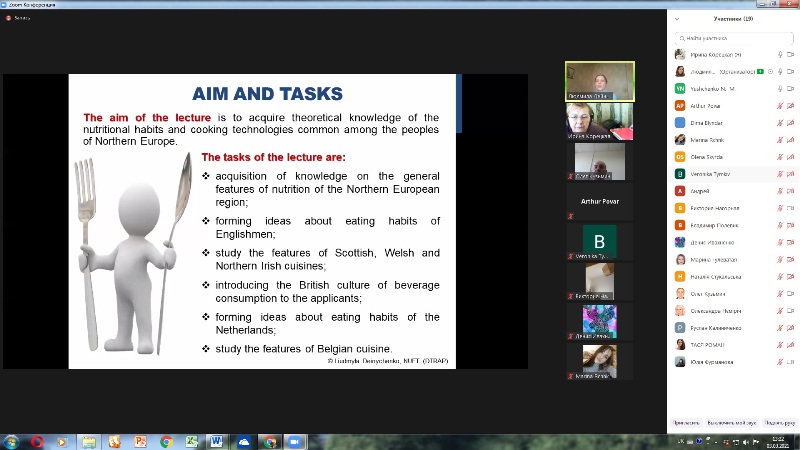Click muted mic icon next to Dima Blynder
The image size is (800, 450).
click(780, 123)
